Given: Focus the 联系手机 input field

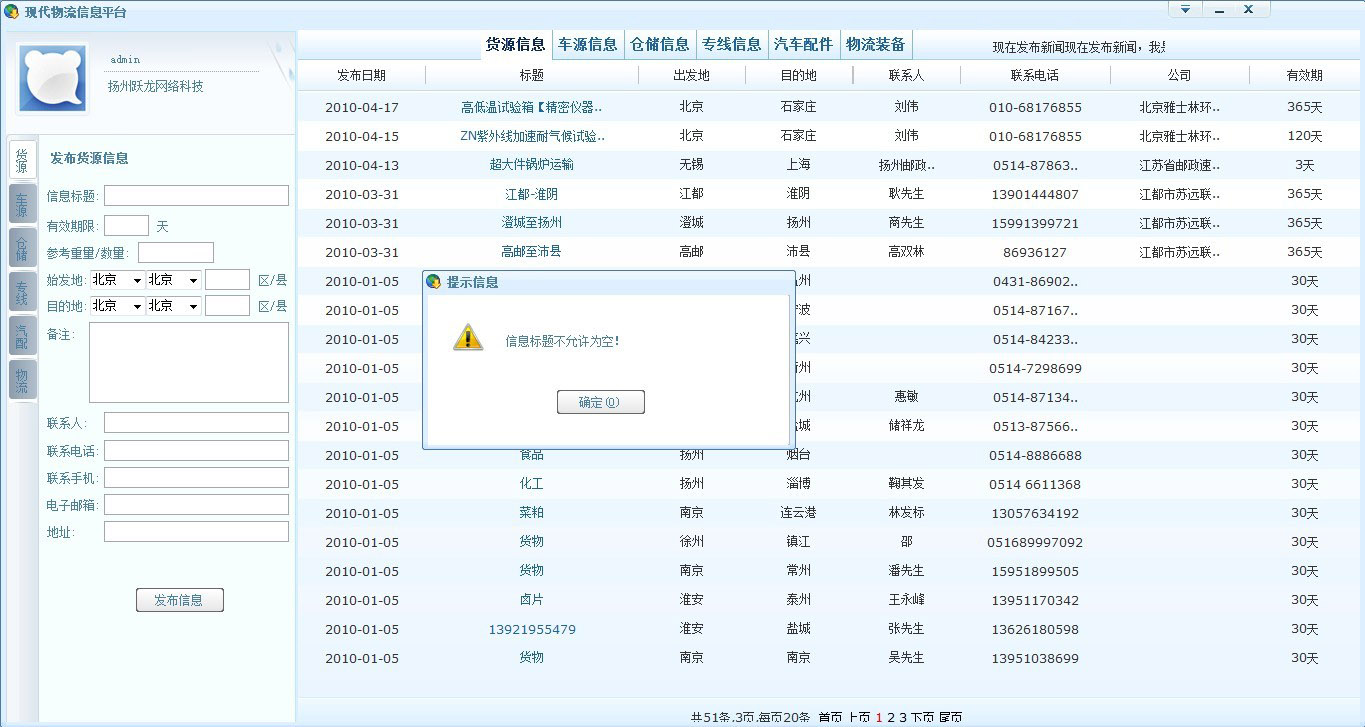Looking at the screenshot, I should tap(196, 478).
